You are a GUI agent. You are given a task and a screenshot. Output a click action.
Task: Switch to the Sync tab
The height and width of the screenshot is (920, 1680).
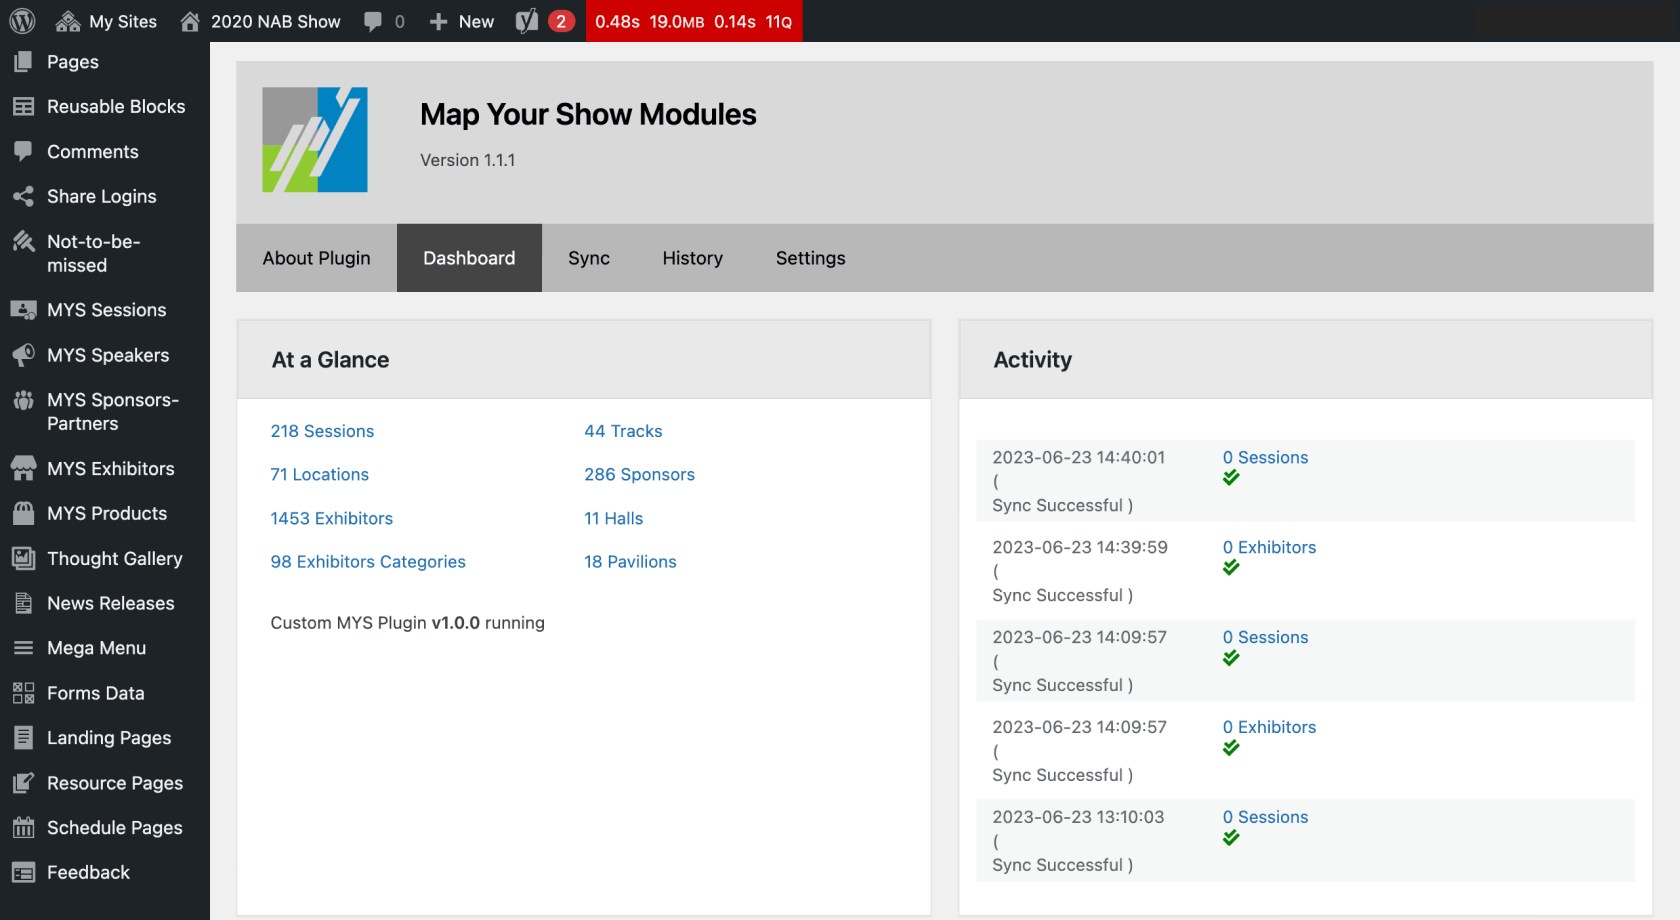pyautogui.click(x=588, y=258)
